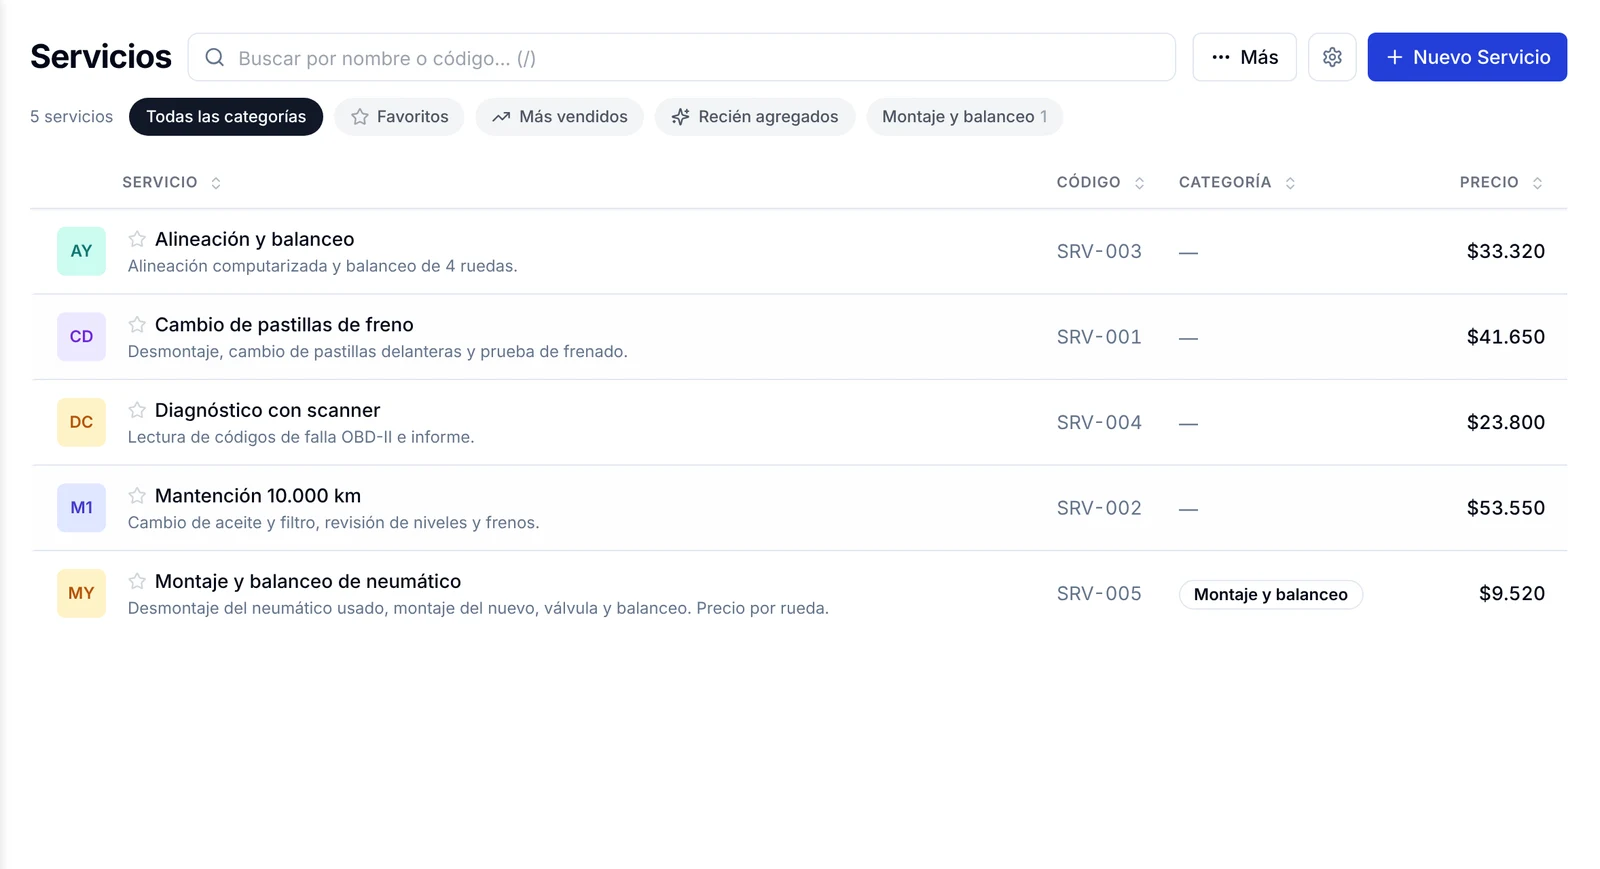
Task: Open the settings gear button
Action: [1332, 57]
